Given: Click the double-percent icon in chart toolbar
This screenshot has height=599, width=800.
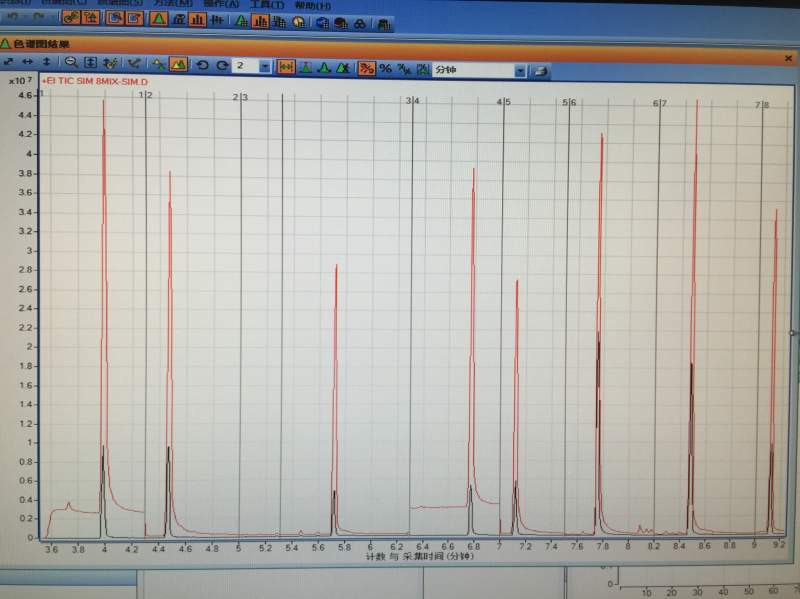Looking at the screenshot, I should (x=404, y=69).
